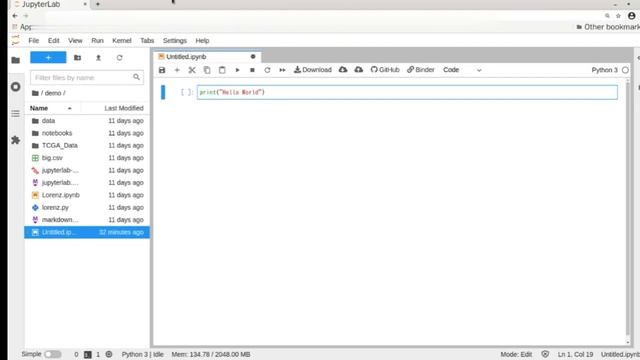Click the kernel status circle indicator

point(625,70)
